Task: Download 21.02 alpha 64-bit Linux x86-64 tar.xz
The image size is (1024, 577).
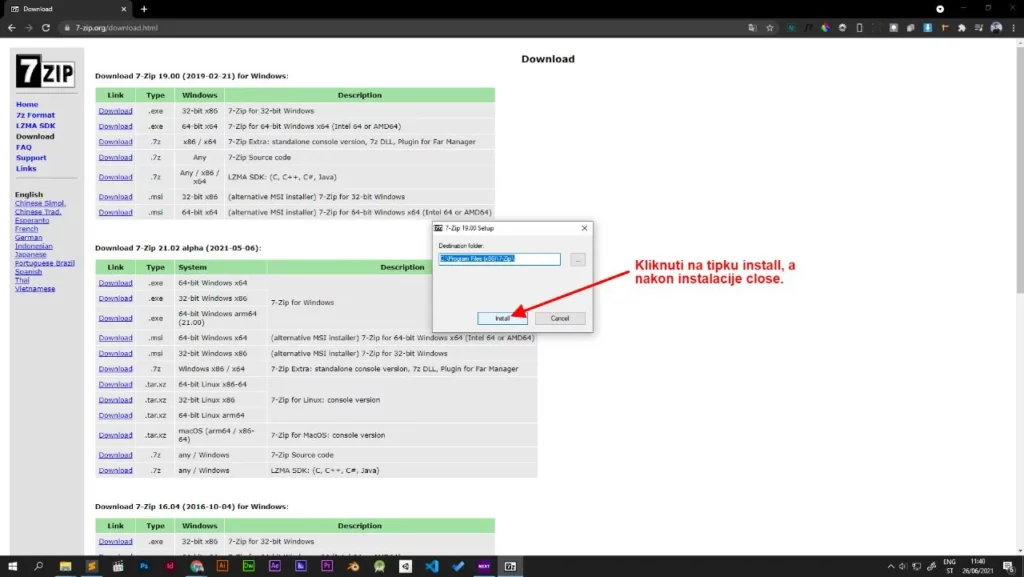Action: tap(115, 384)
